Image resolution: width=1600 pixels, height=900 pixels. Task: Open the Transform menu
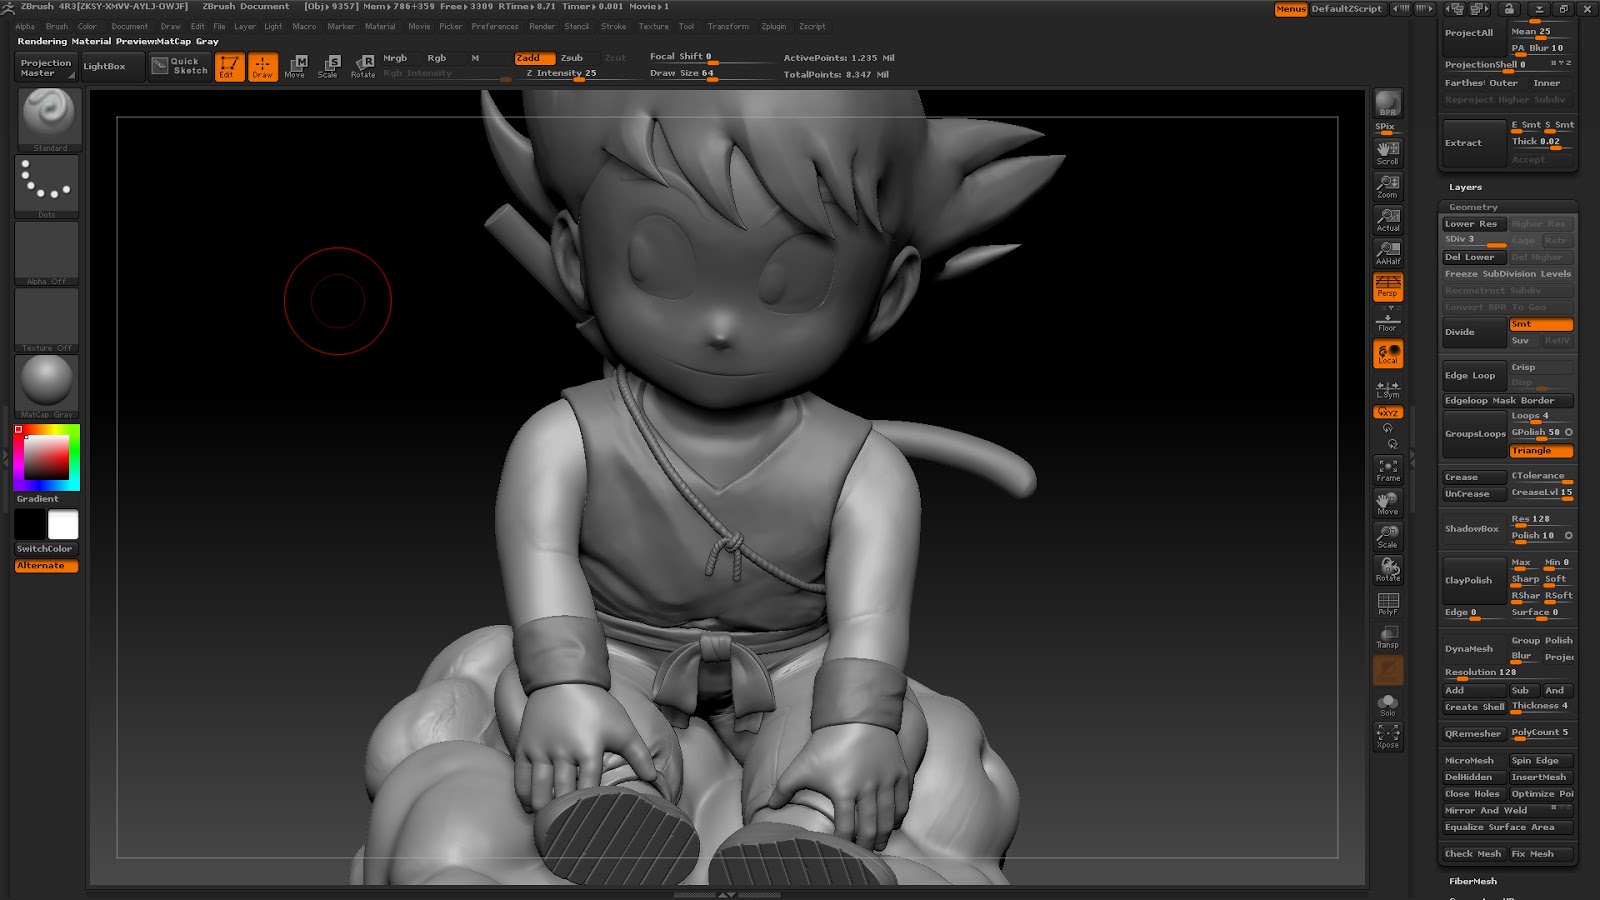728,27
